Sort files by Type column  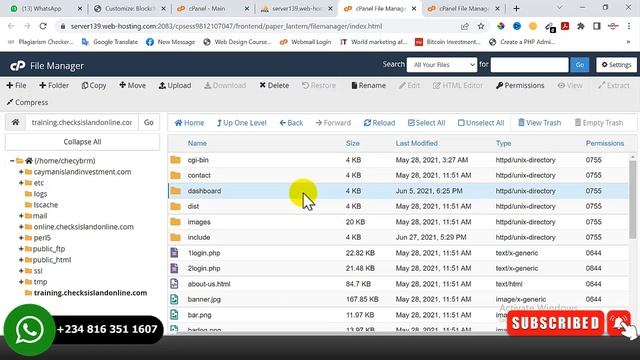[x=503, y=143]
